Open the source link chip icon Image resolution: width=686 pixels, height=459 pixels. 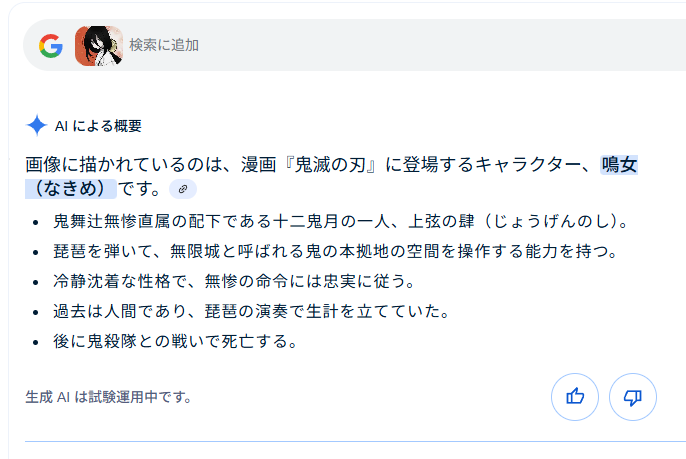tap(183, 189)
